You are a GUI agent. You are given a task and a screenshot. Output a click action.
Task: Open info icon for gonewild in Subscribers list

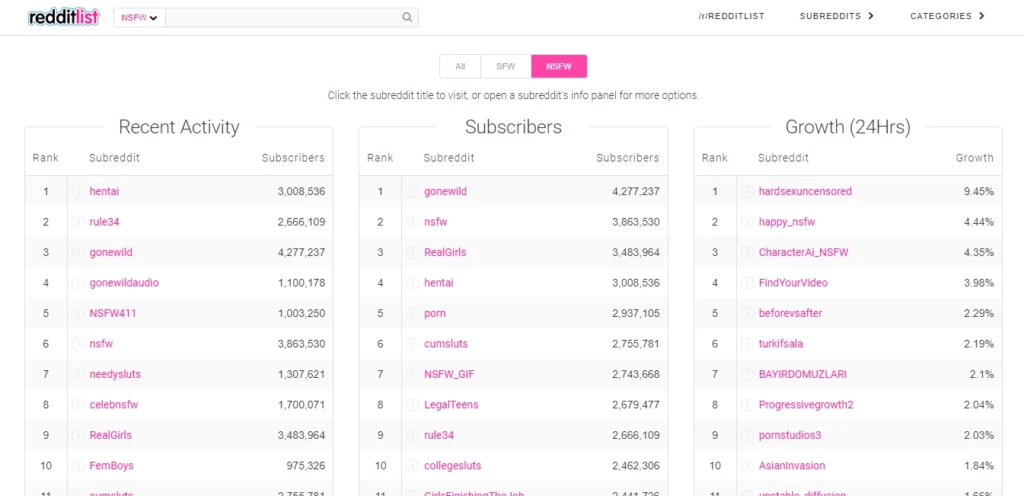413,191
